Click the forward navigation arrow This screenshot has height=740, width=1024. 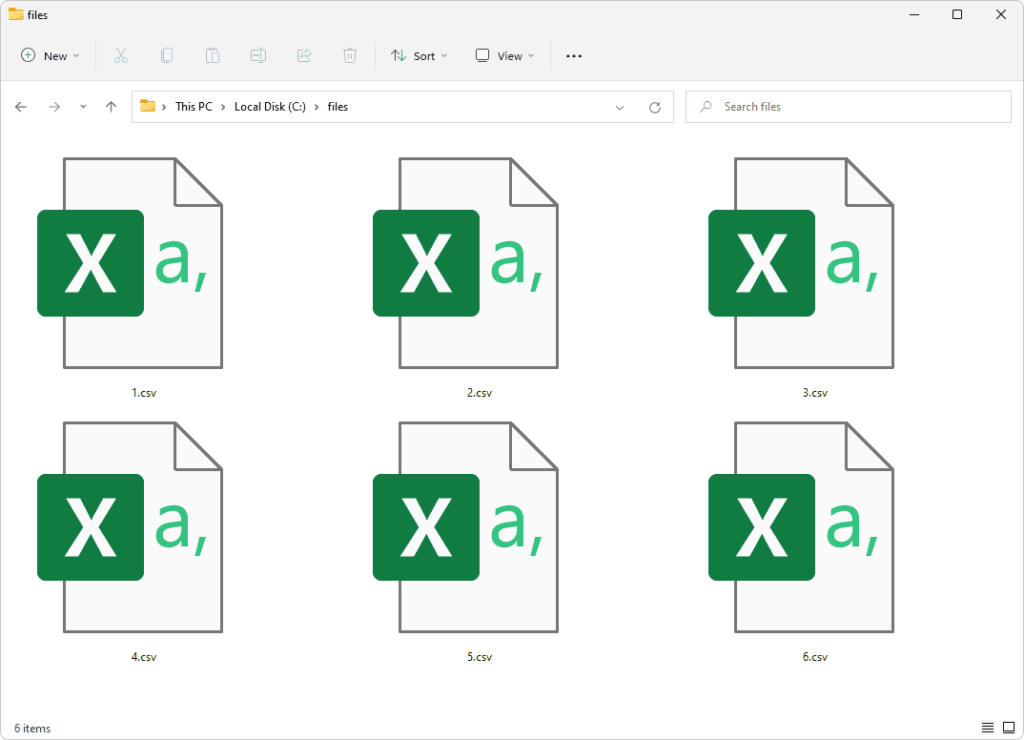click(52, 106)
